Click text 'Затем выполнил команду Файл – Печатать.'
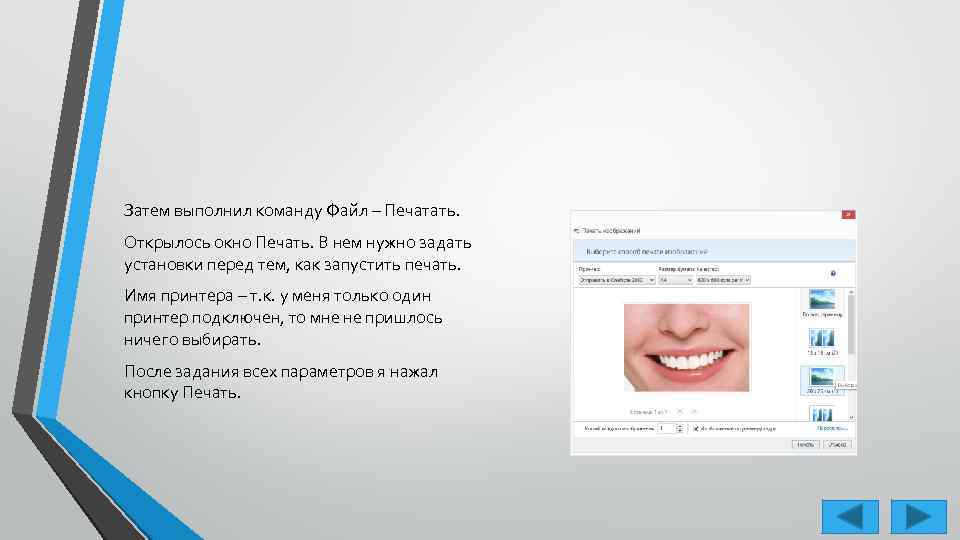 pyautogui.click(x=291, y=211)
